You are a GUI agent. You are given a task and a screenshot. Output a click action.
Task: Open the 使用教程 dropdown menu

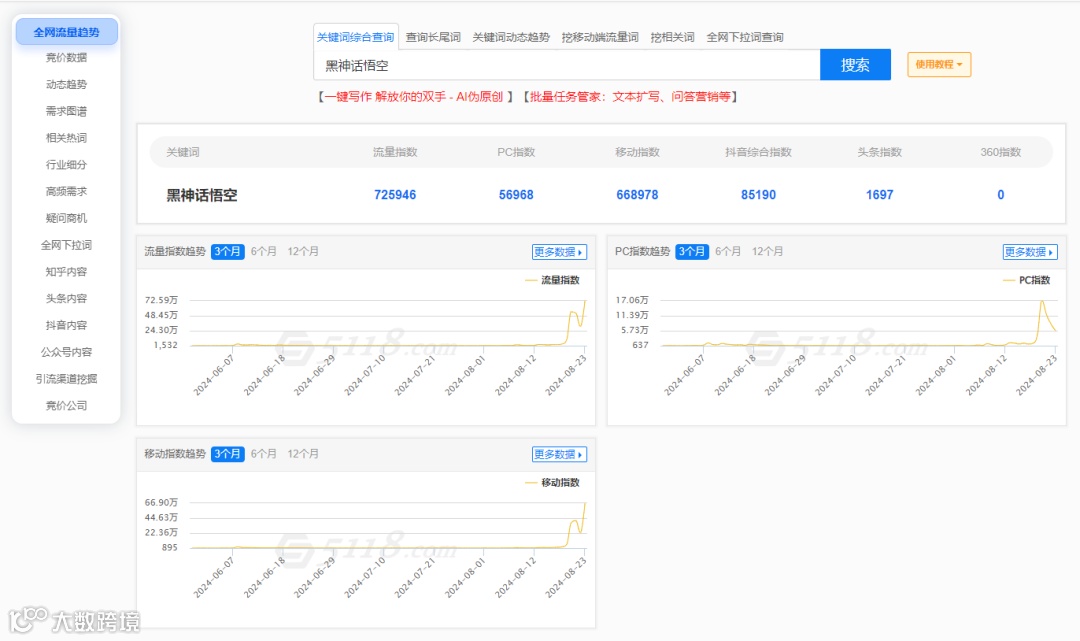click(938, 62)
